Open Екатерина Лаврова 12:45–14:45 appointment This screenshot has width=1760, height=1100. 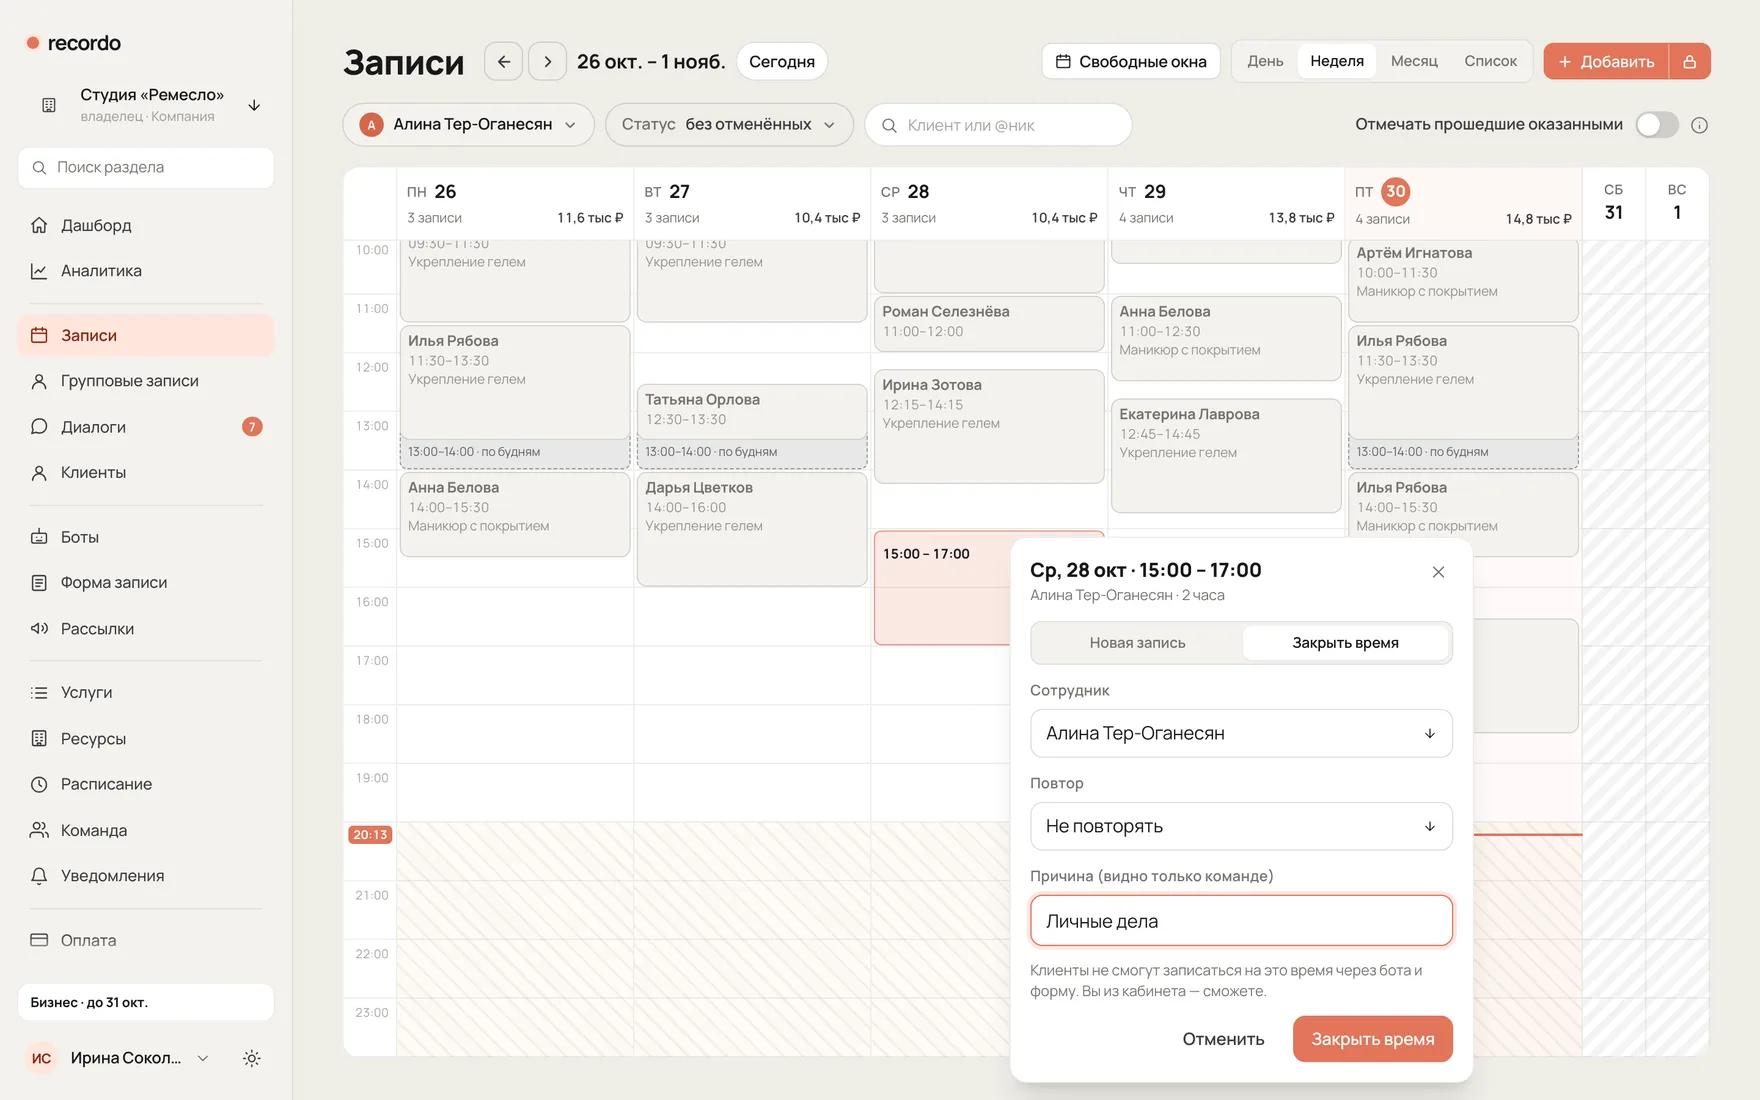(x=1226, y=456)
